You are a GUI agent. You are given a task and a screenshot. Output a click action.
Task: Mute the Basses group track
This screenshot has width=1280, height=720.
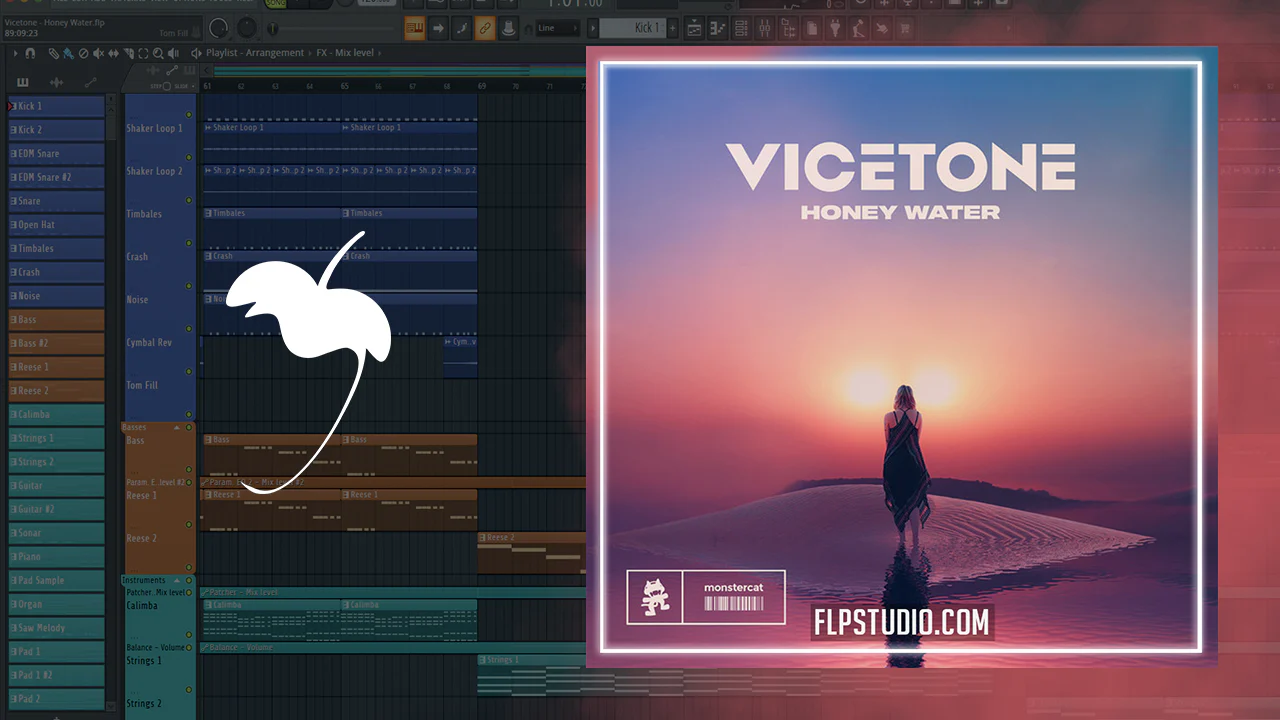(x=189, y=427)
